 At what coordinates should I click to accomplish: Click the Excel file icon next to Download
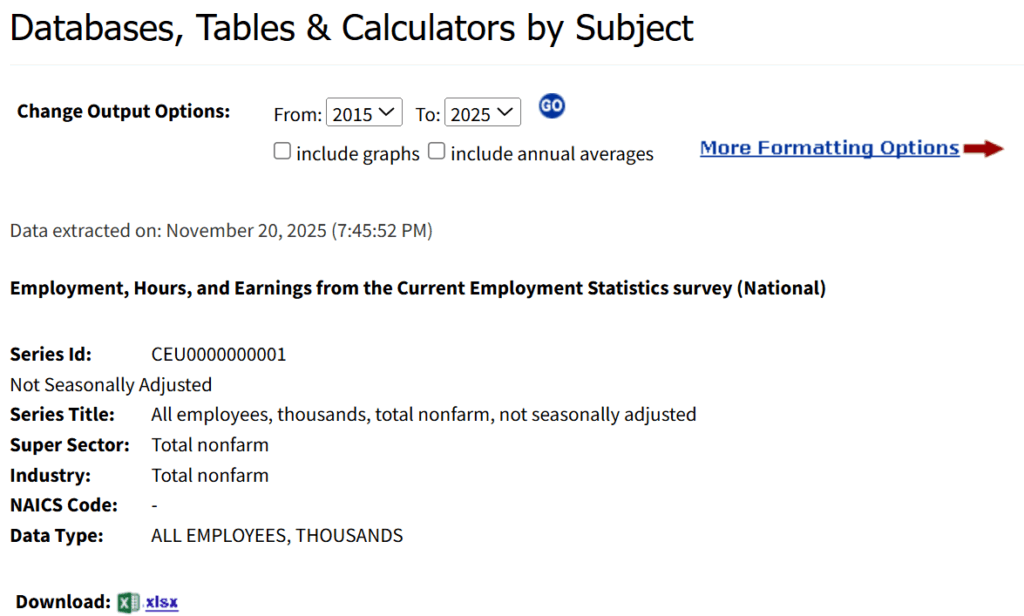pyautogui.click(x=128, y=602)
